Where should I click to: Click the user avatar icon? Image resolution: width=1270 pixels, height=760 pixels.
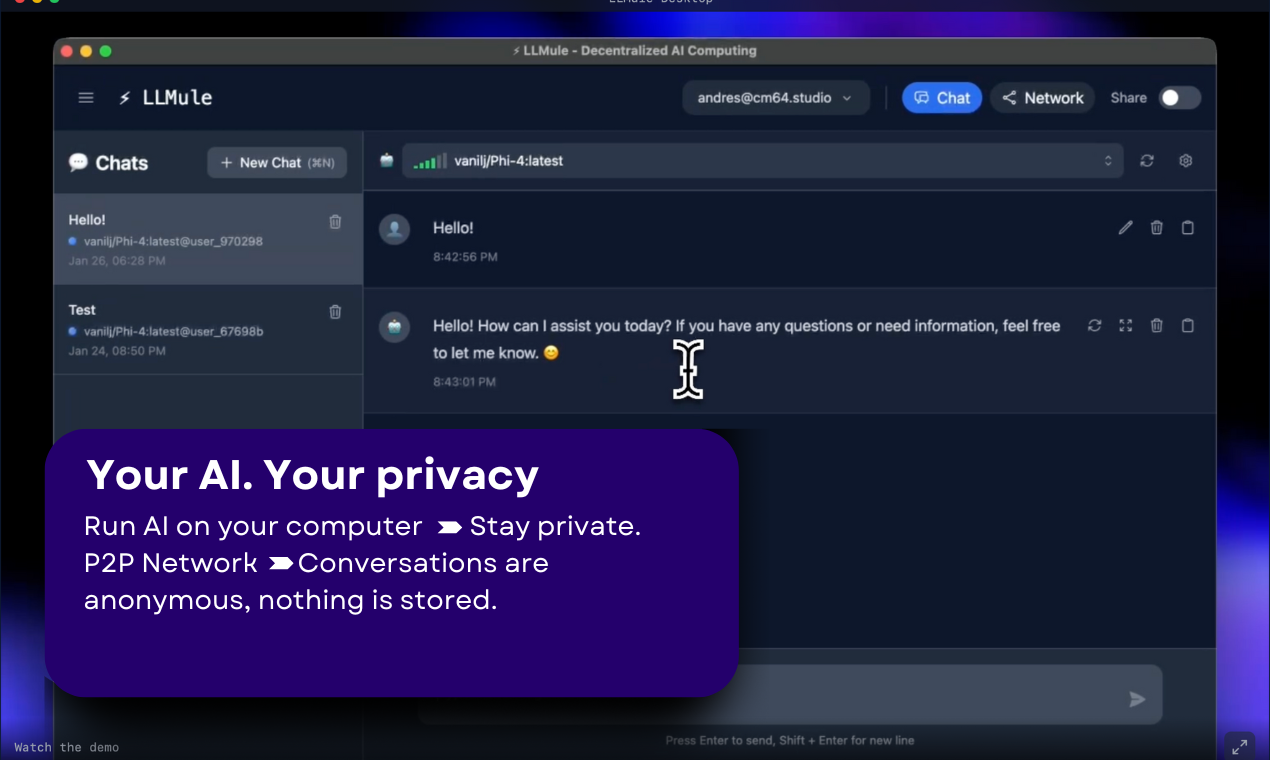[394, 229]
